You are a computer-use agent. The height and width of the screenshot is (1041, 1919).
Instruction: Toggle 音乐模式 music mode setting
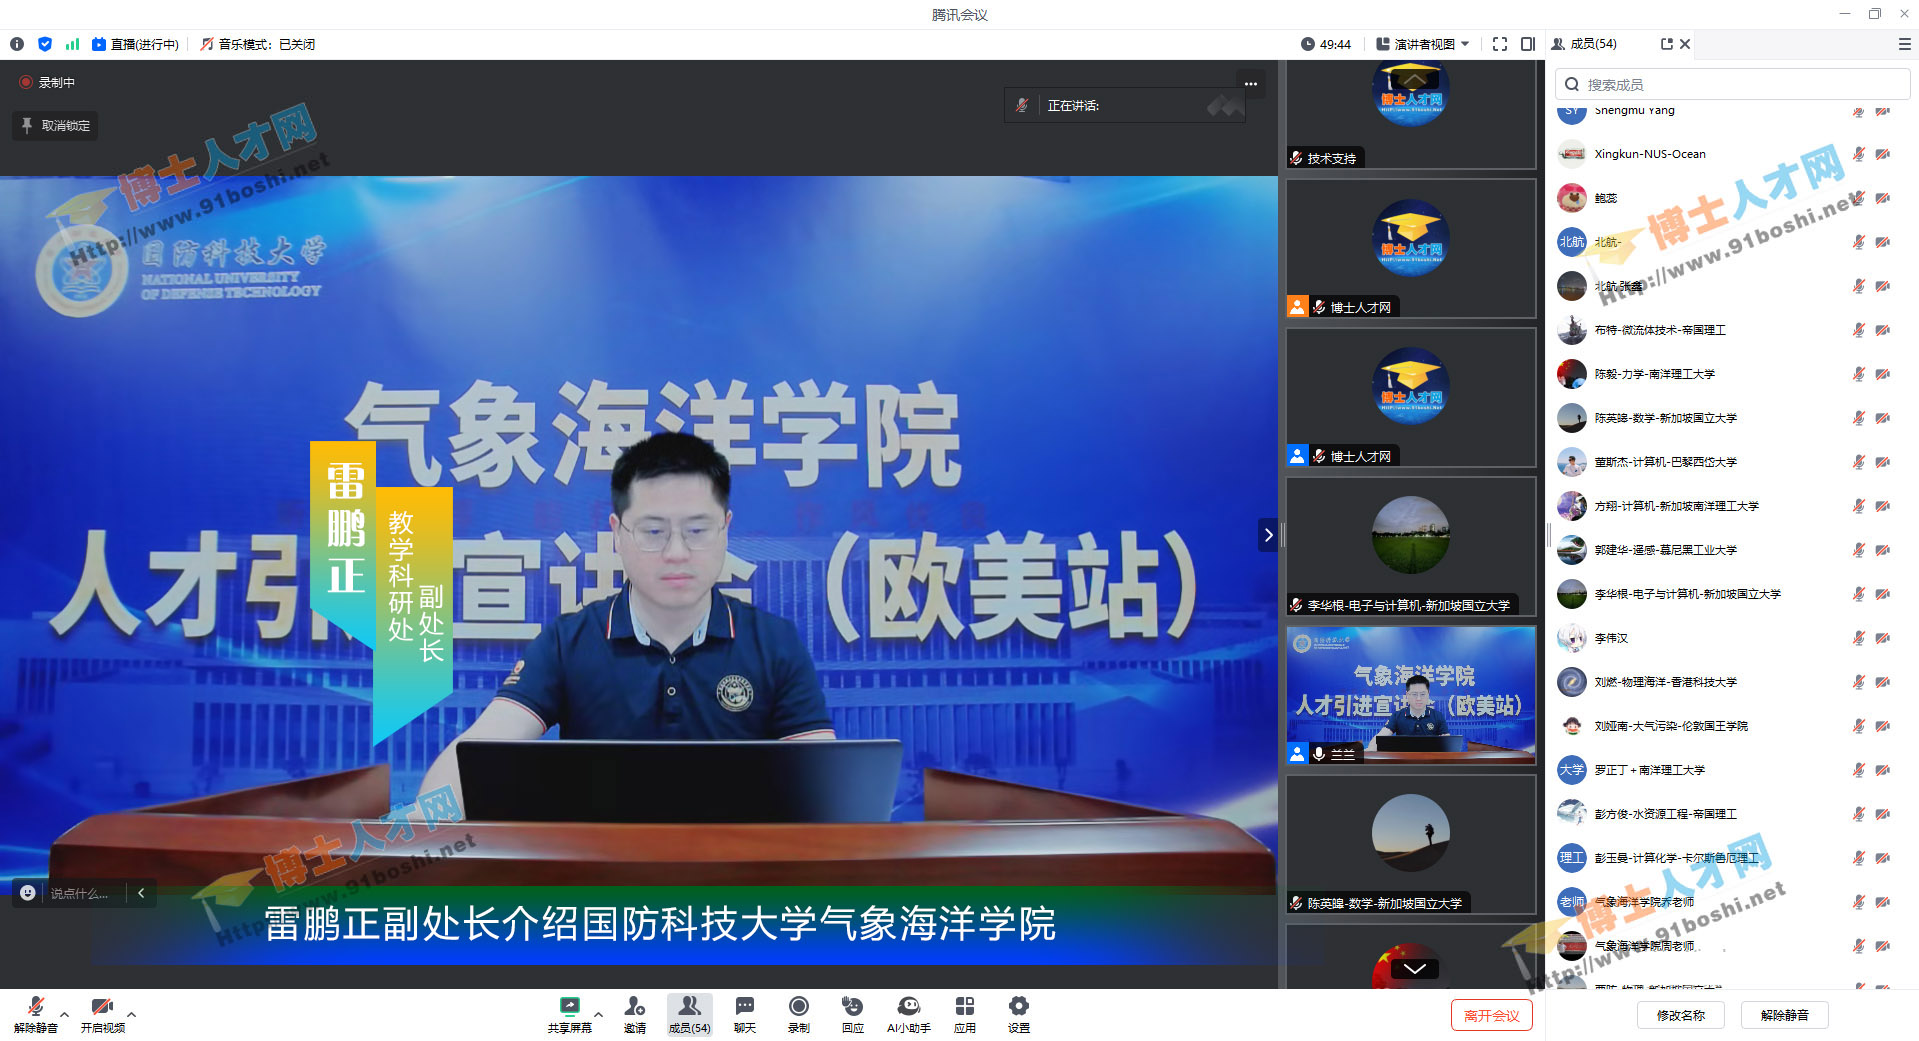click(258, 44)
